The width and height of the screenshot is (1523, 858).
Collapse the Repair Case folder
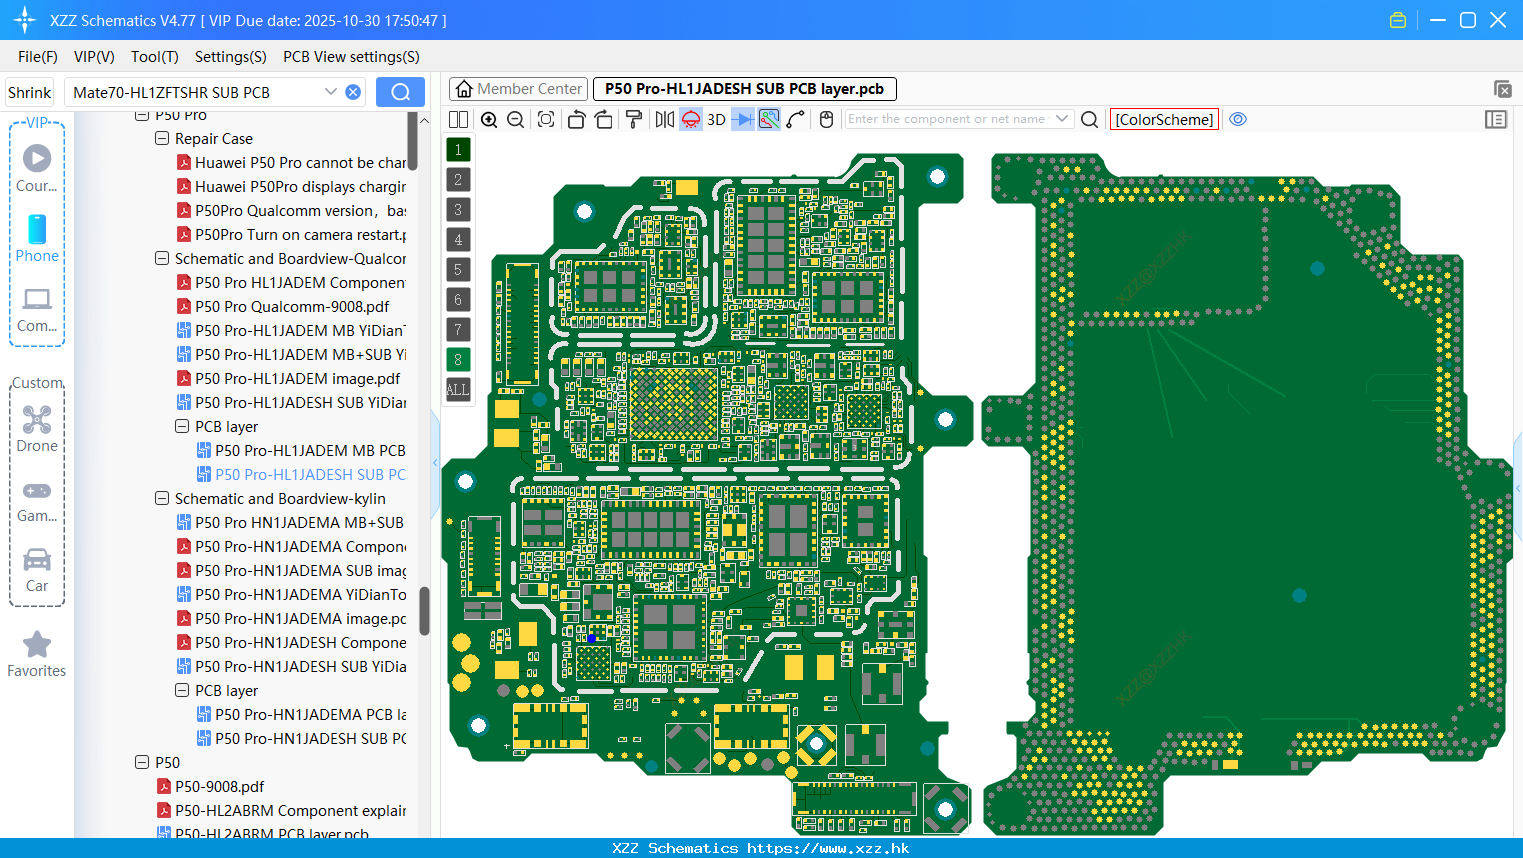(162, 138)
